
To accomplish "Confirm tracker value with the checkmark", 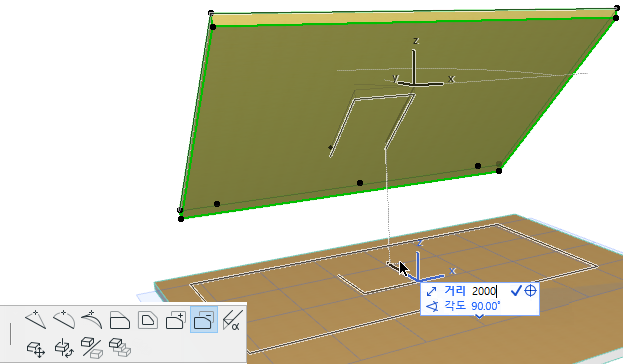I will point(516,290).
